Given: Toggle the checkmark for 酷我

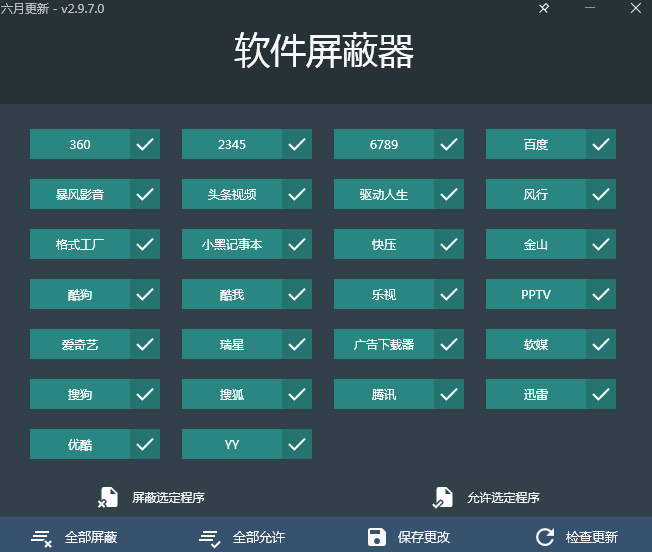Looking at the screenshot, I should pyautogui.click(x=297, y=294).
